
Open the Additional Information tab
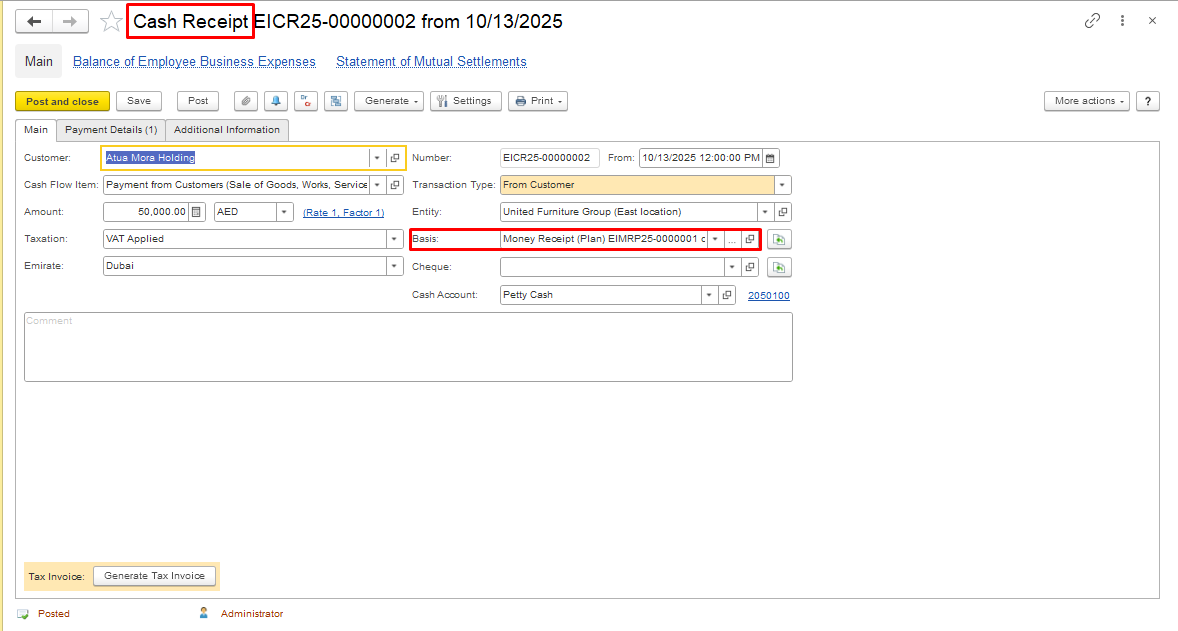(227, 130)
